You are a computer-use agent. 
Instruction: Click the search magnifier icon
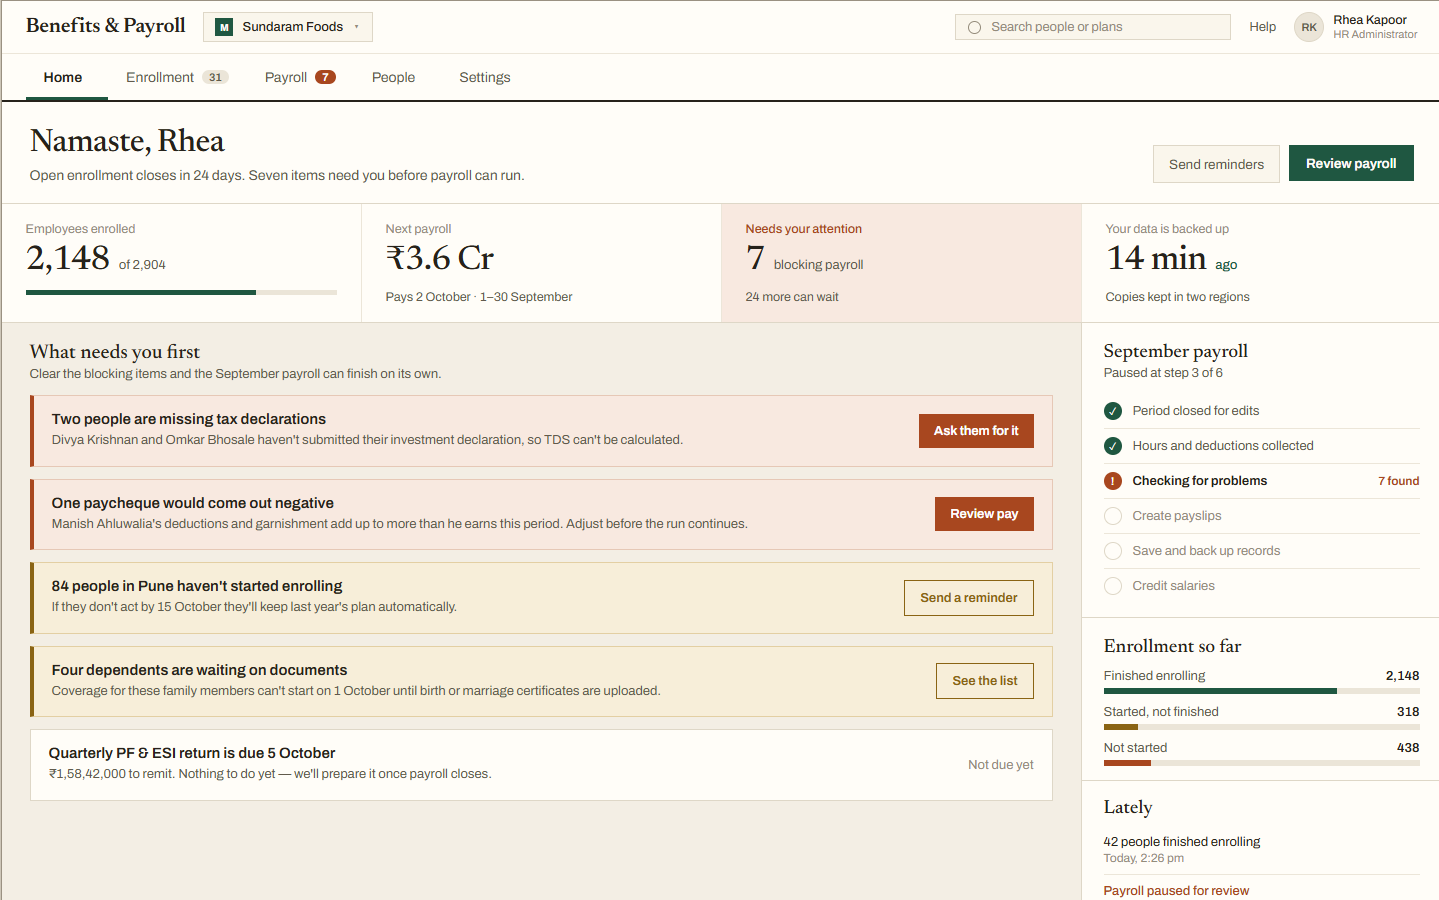point(974,27)
